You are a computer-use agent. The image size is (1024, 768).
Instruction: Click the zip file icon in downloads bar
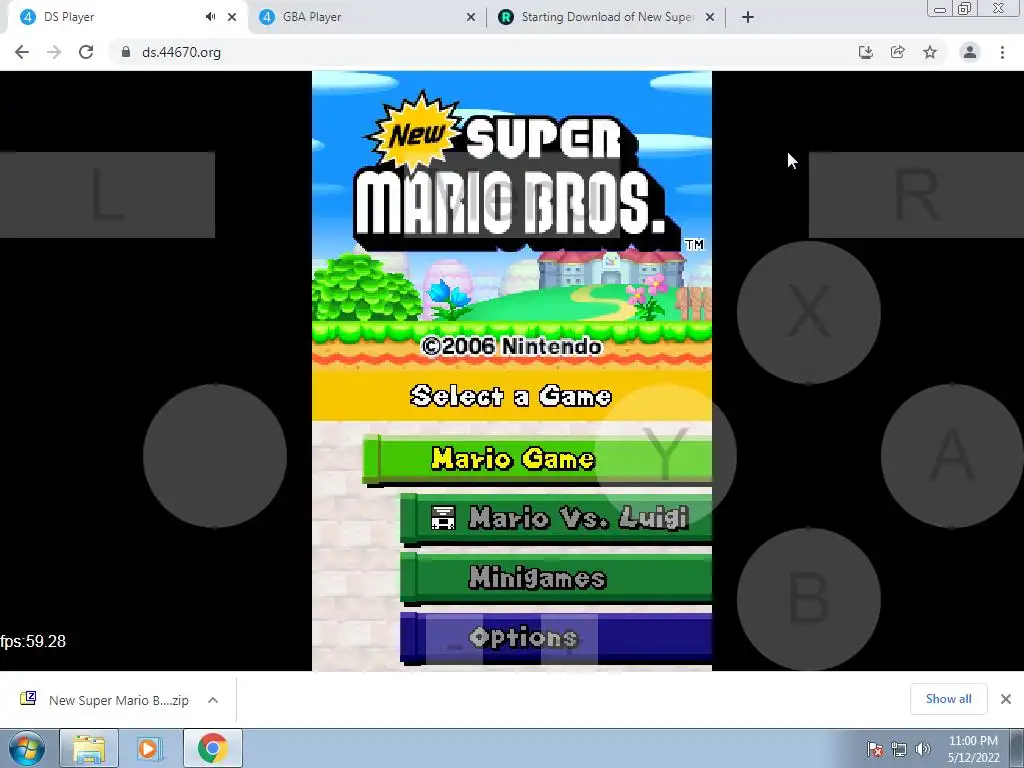(28, 699)
